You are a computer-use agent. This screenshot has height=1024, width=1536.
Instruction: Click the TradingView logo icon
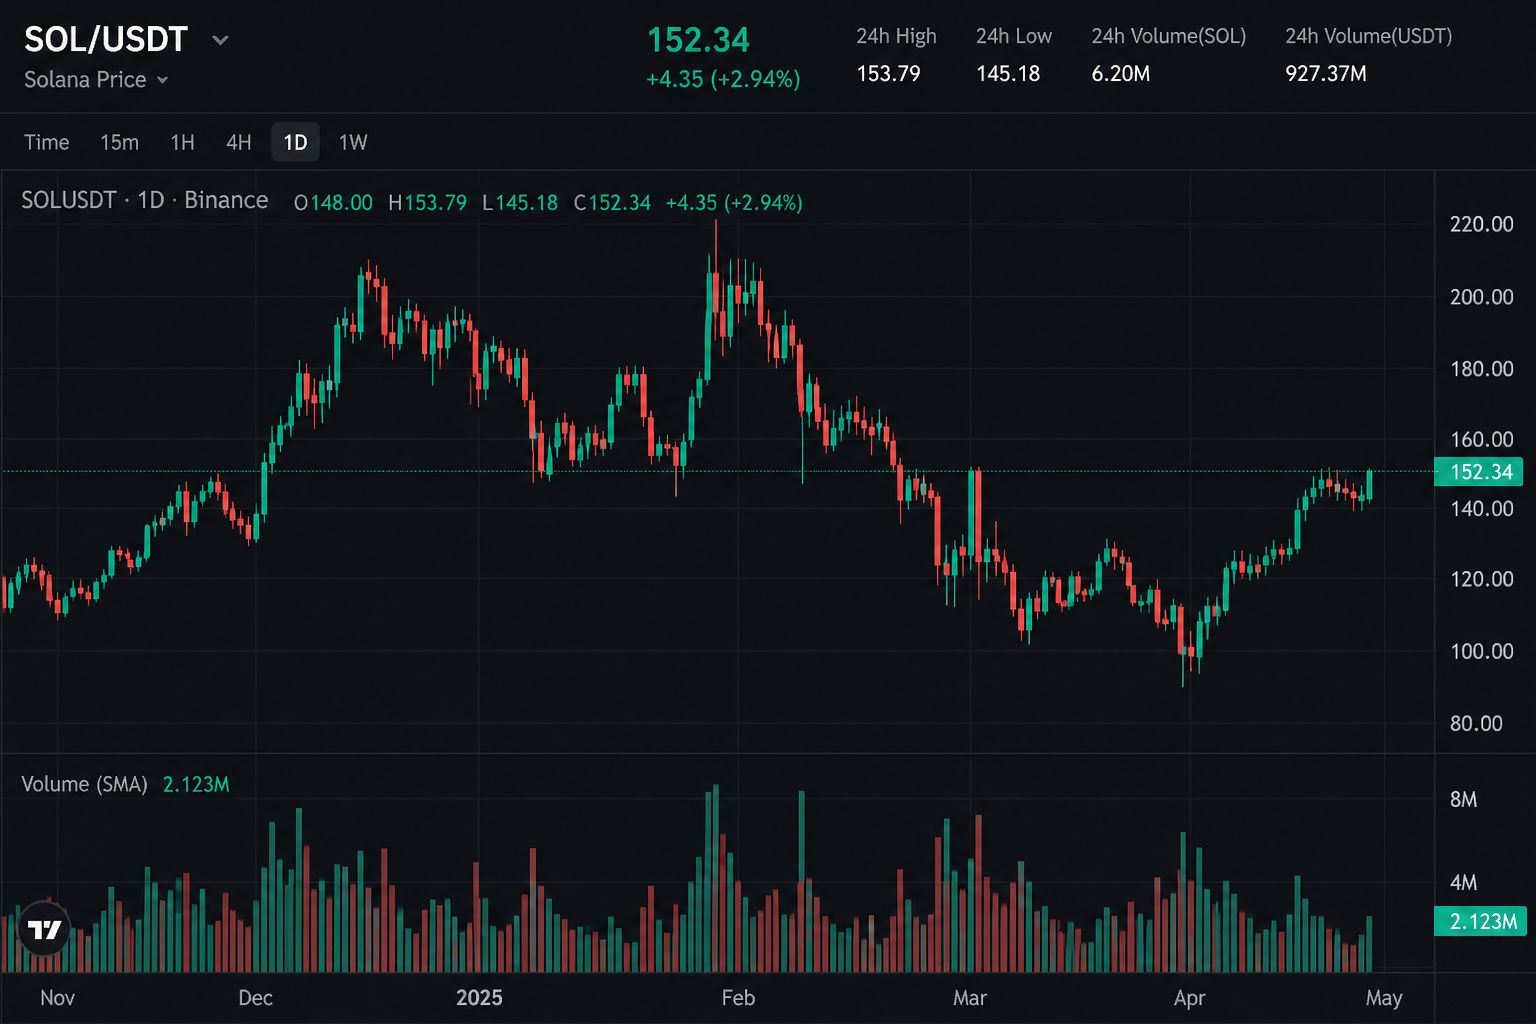(x=44, y=929)
